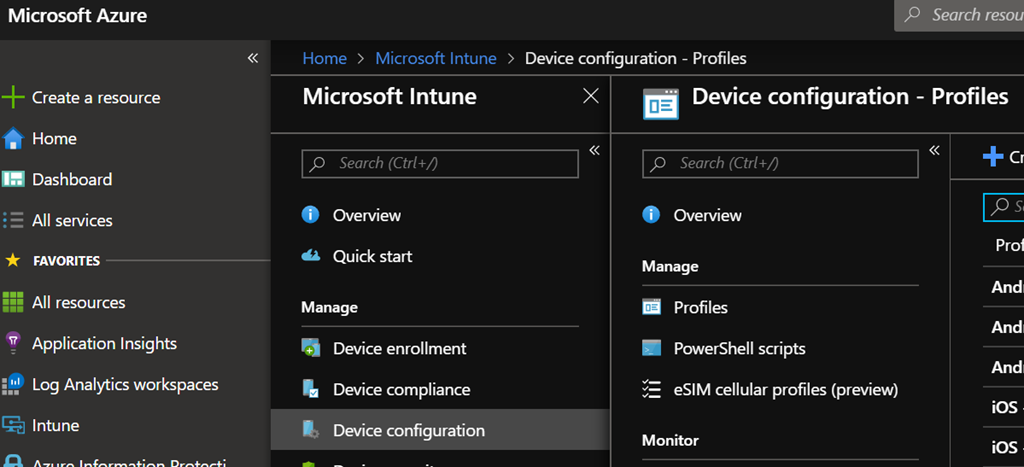The width and height of the screenshot is (1024, 467).
Task: Collapse the Microsoft Intune blade menu
Action: tap(594, 150)
